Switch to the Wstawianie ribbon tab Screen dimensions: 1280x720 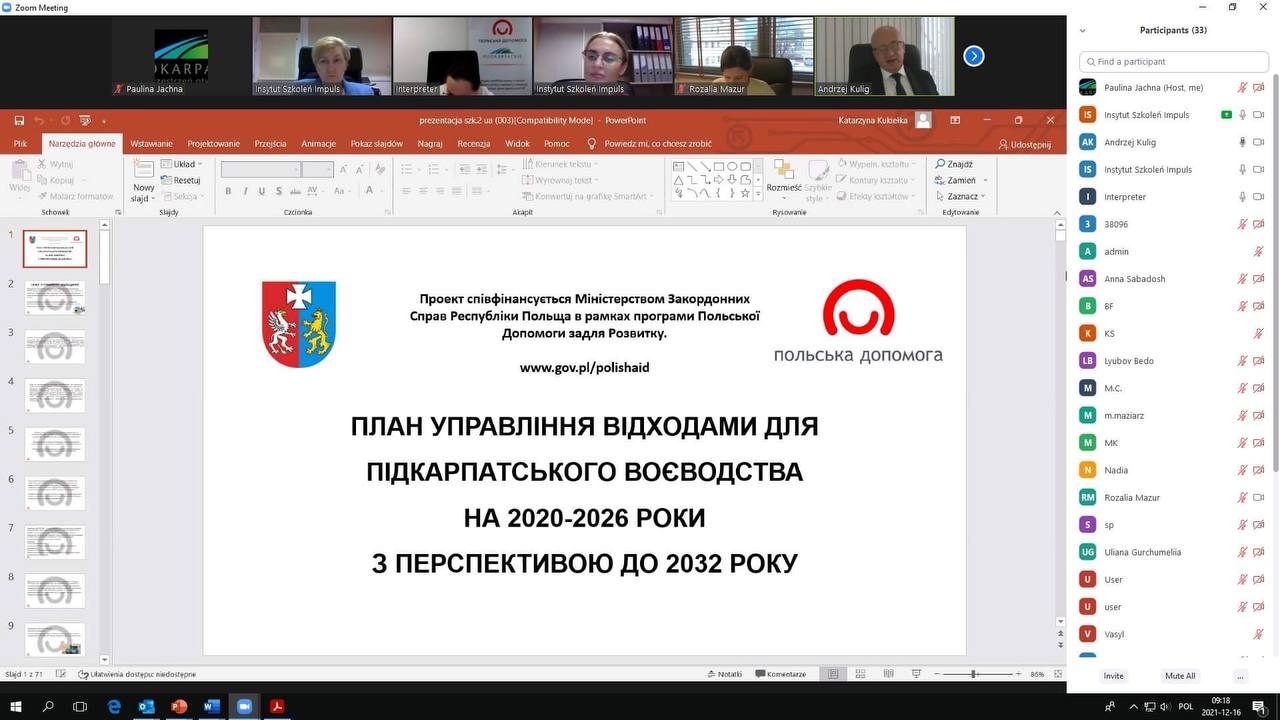pos(151,144)
